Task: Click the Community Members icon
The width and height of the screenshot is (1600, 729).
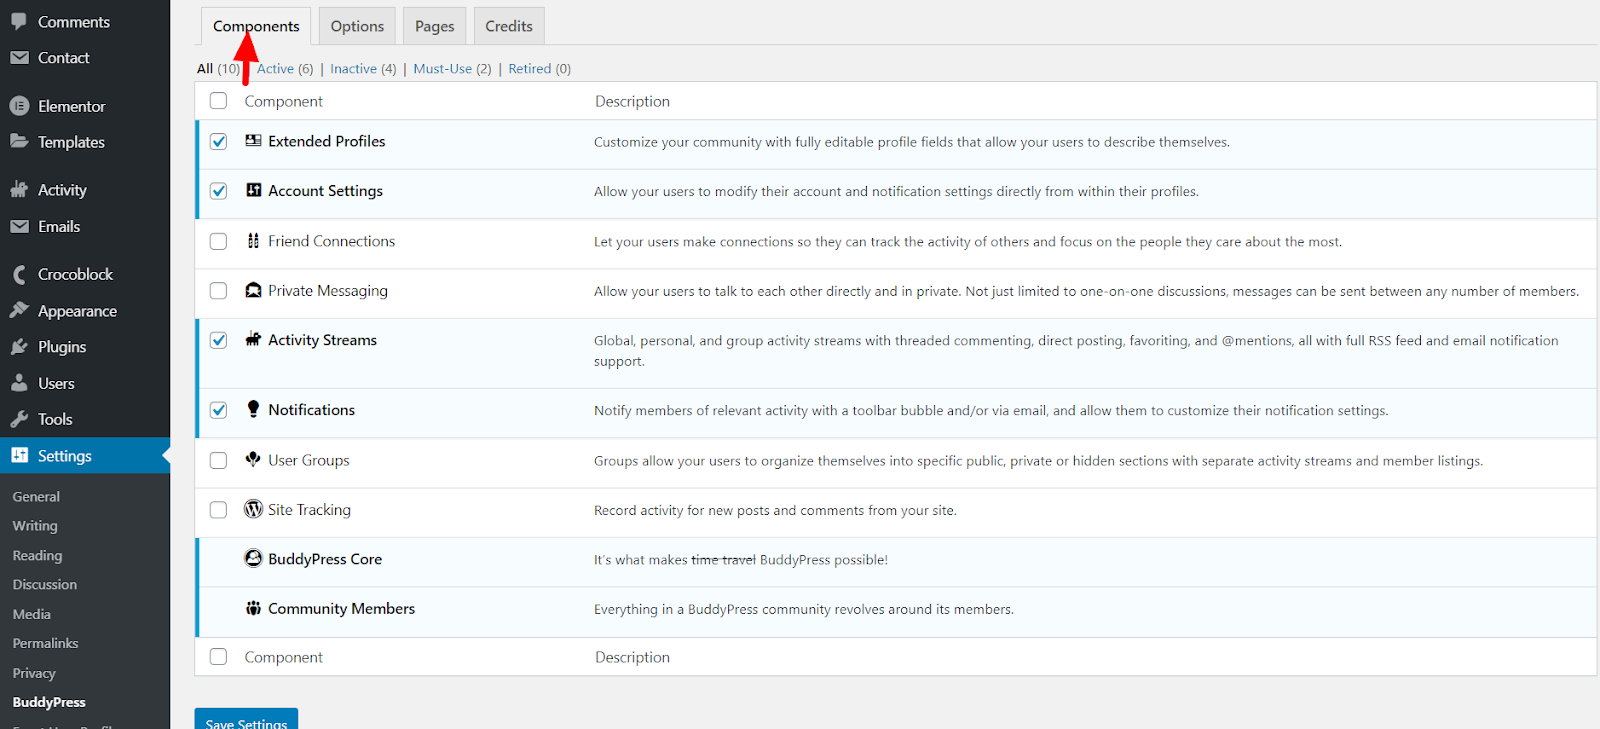Action: tap(254, 608)
